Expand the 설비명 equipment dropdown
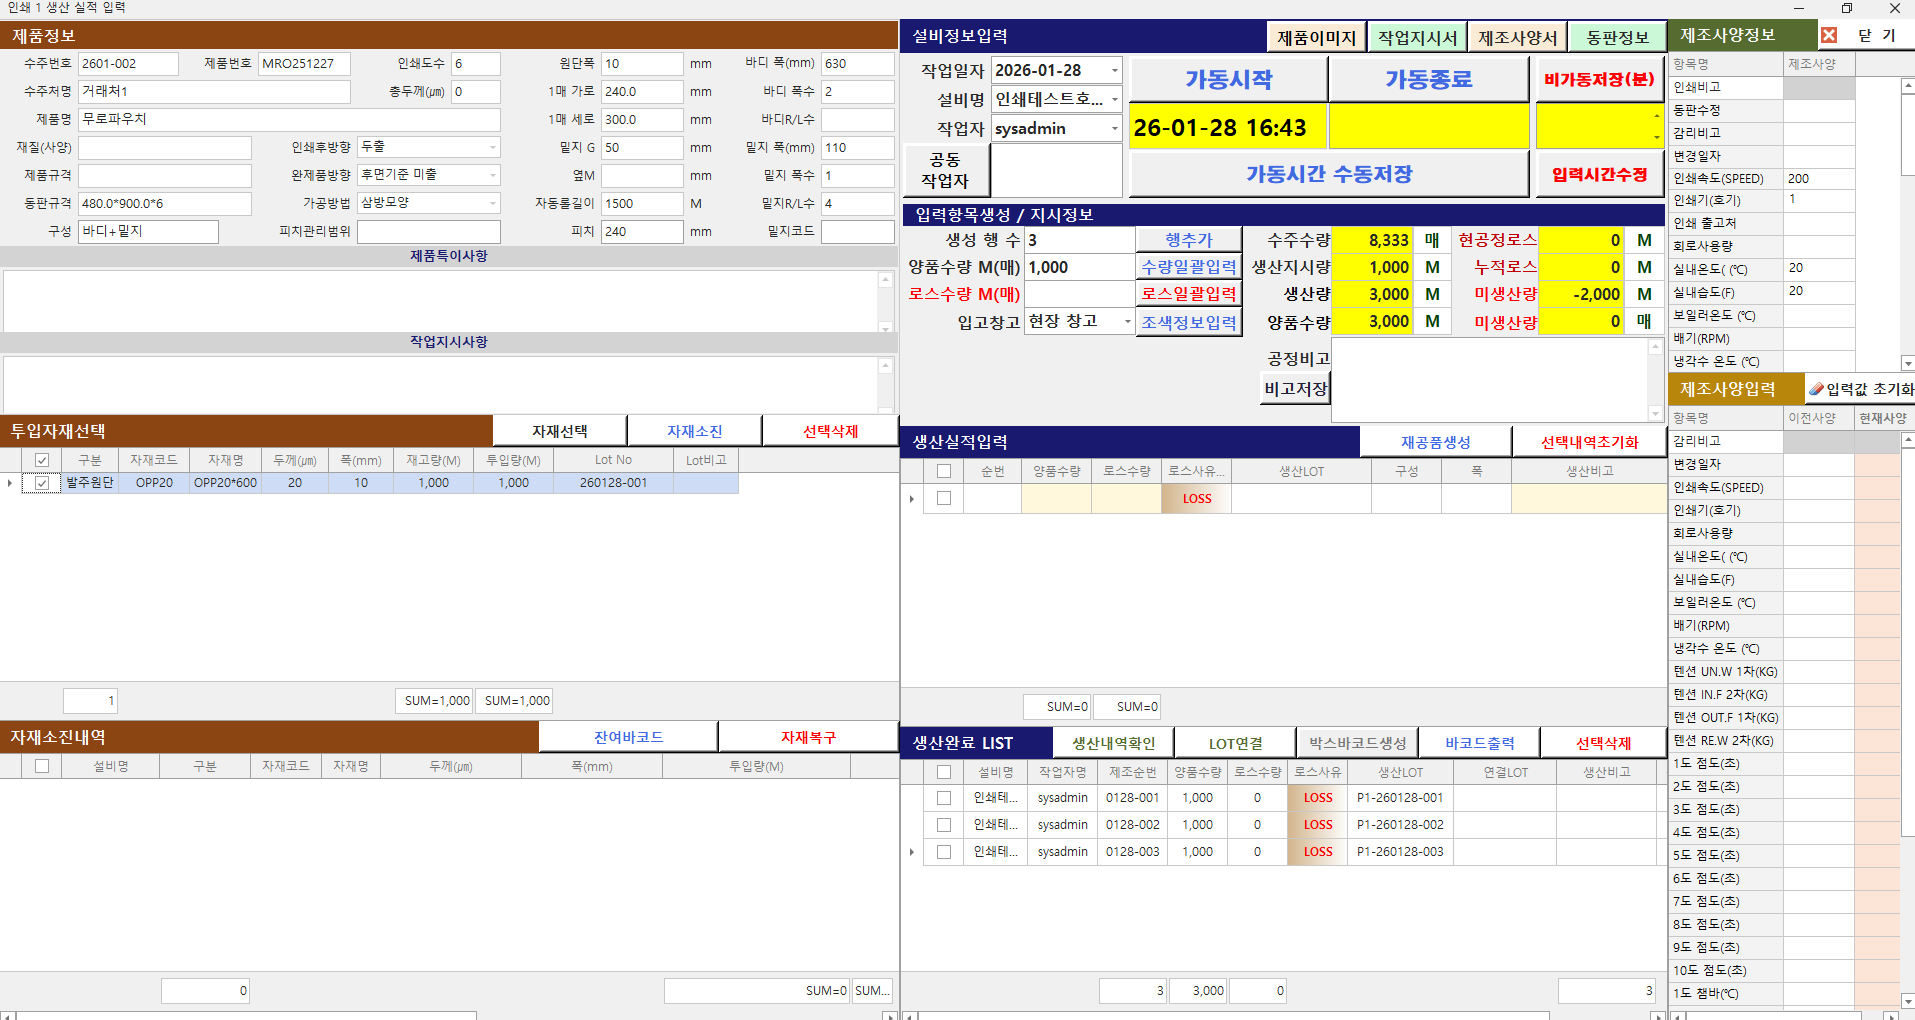This screenshot has height=1020, width=1915. 1113,99
